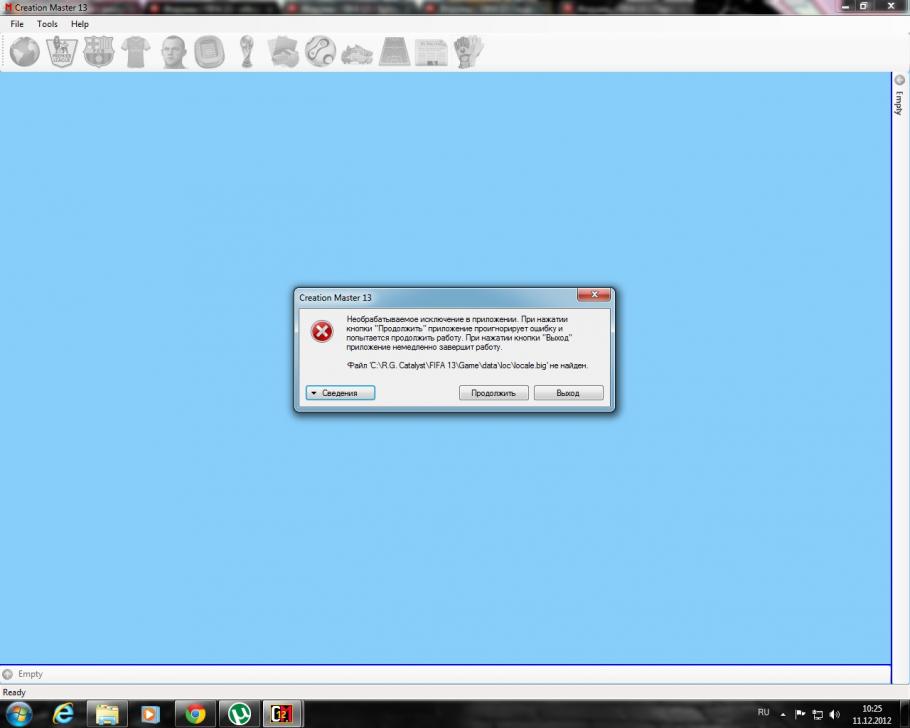Open Windows Media Player from taskbar
The image size is (910, 728).
(x=150, y=714)
